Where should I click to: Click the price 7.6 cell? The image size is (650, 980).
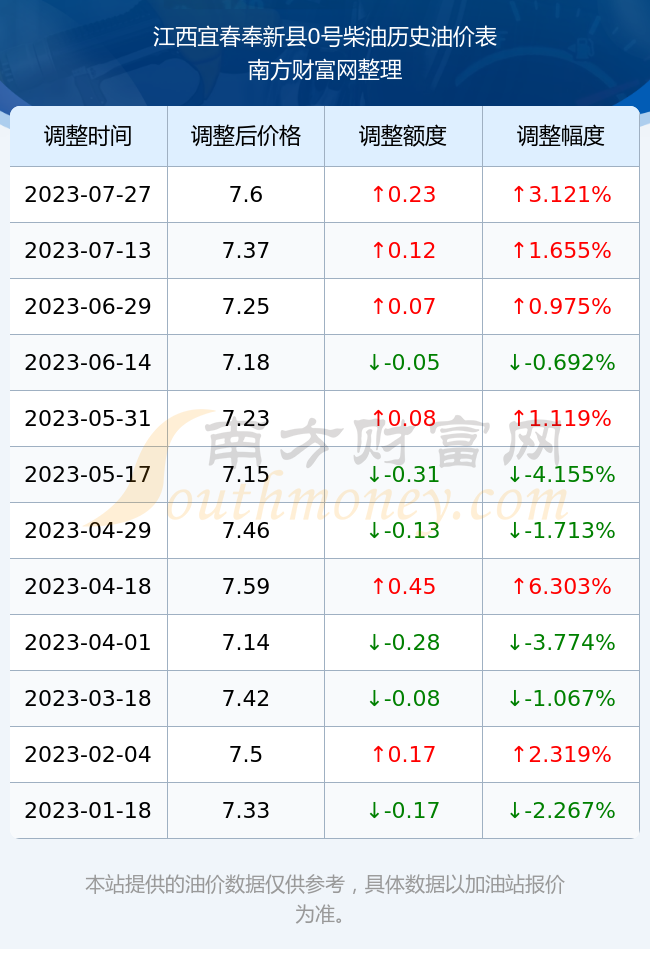click(x=246, y=194)
